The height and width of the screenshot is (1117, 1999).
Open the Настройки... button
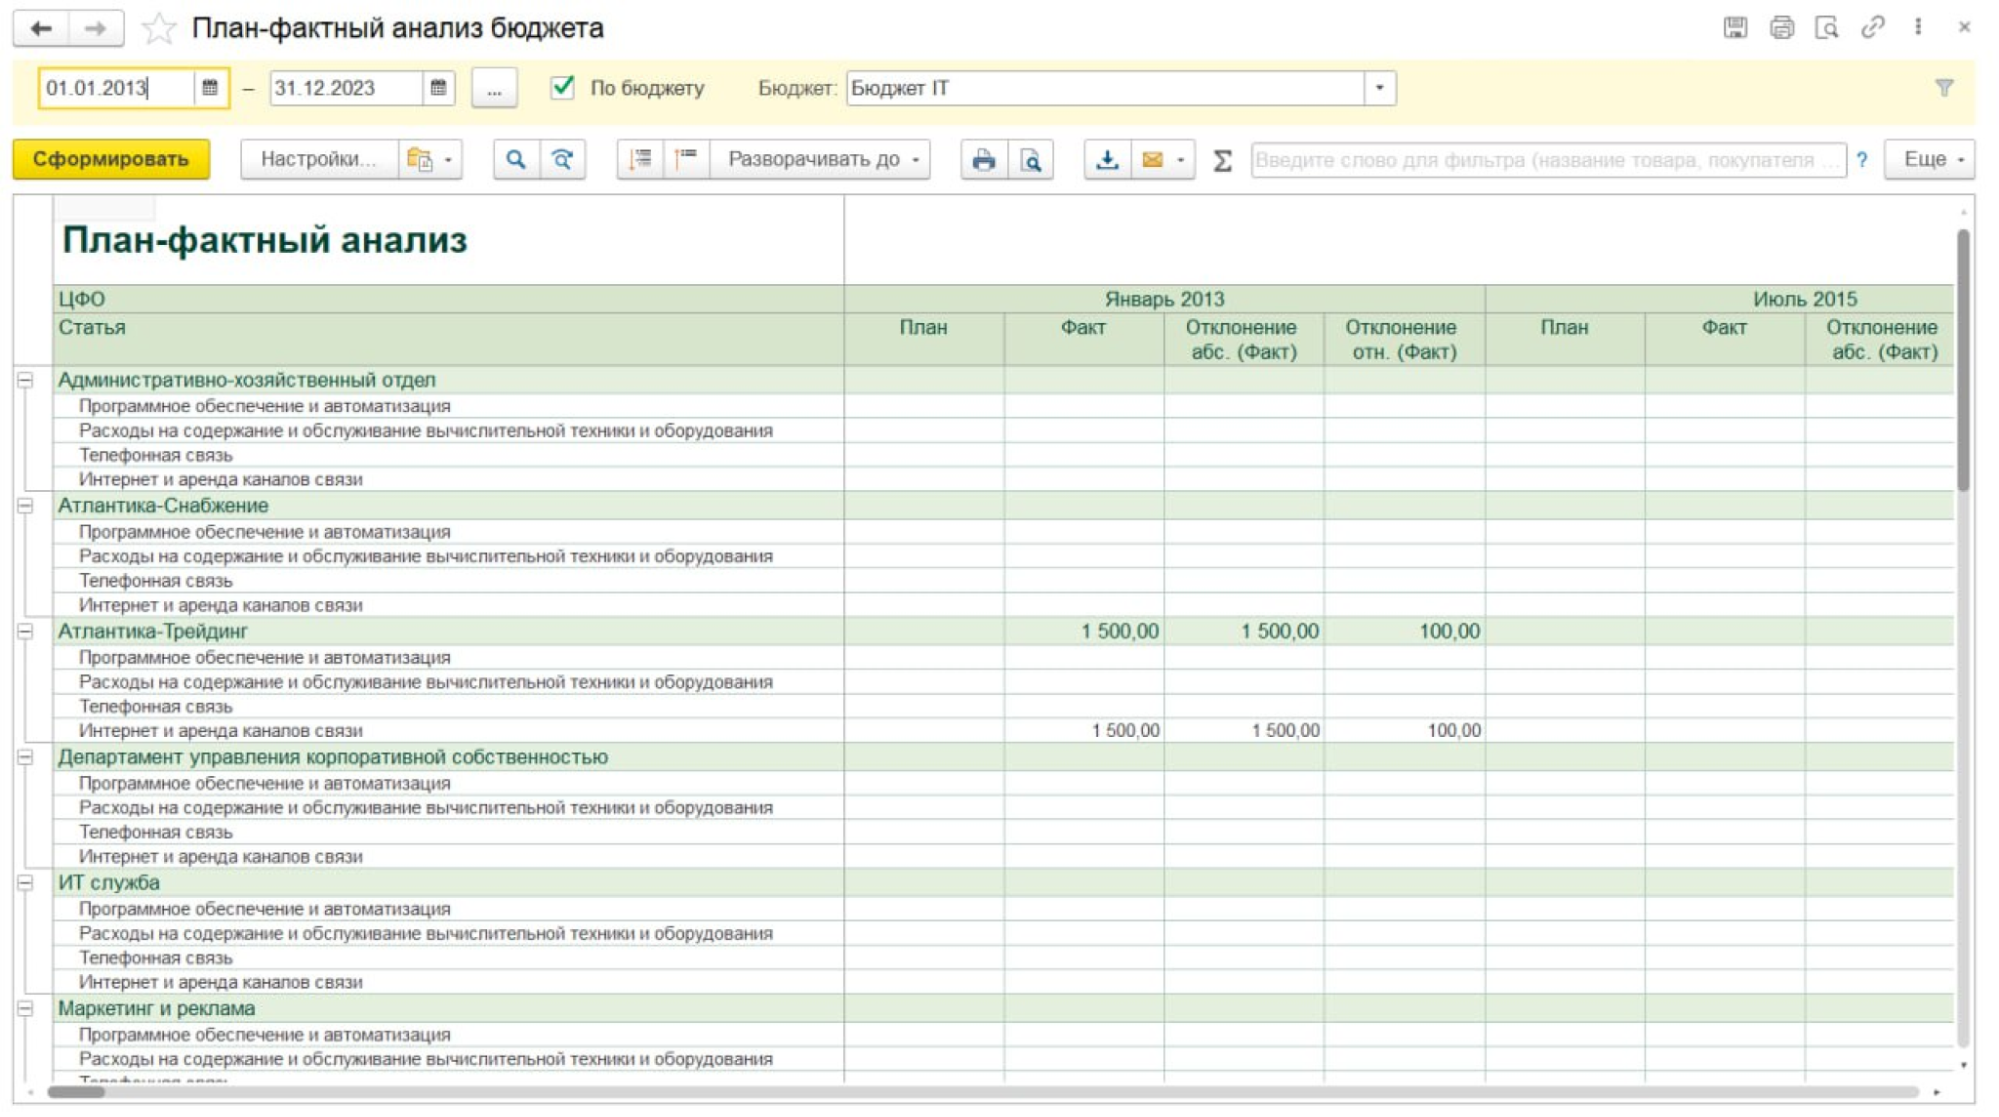click(x=318, y=160)
